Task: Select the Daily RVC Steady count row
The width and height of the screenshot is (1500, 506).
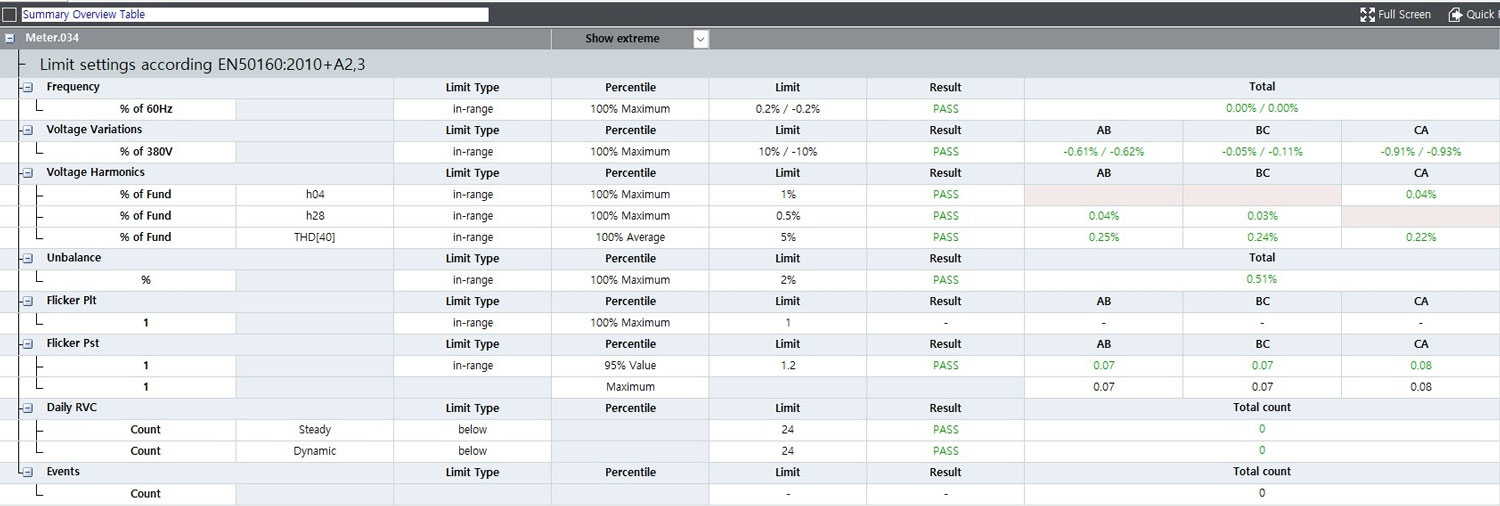Action: [x=315, y=430]
